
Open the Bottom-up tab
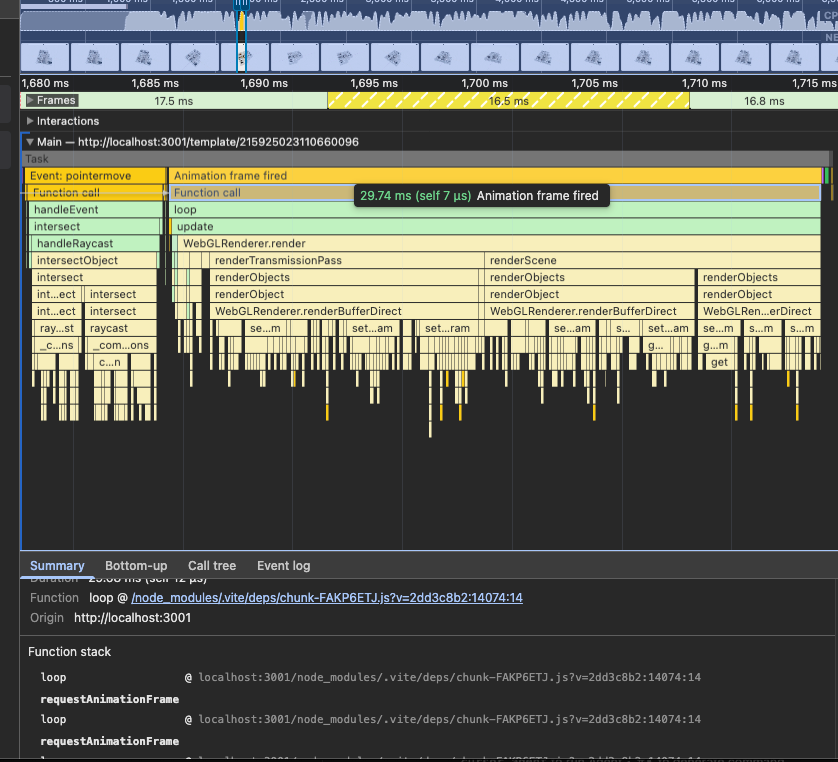pos(136,566)
